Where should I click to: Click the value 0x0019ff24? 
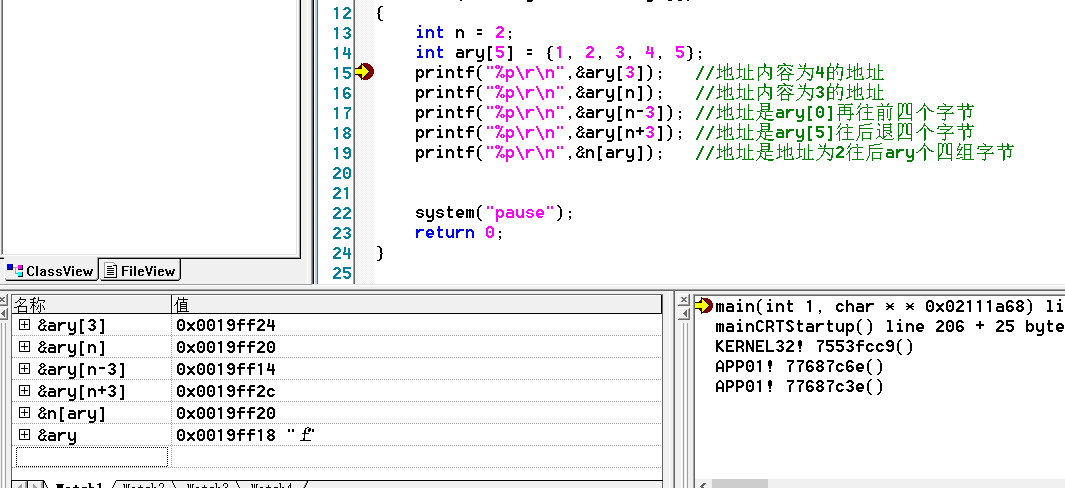[x=225, y=326]
